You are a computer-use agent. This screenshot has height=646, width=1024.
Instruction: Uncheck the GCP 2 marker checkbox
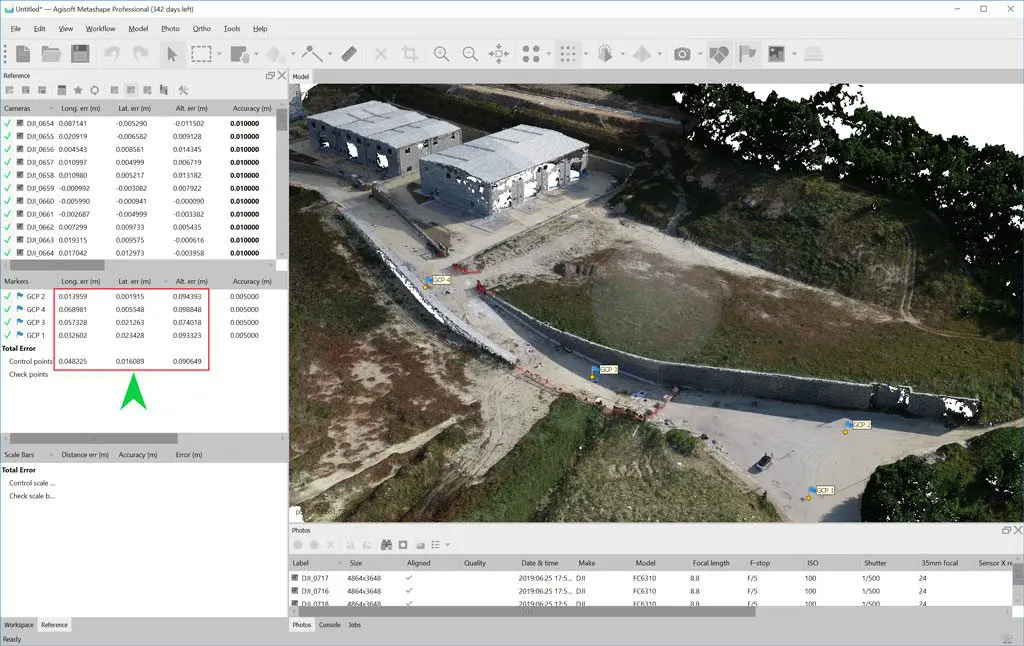[x=7, y=296]
